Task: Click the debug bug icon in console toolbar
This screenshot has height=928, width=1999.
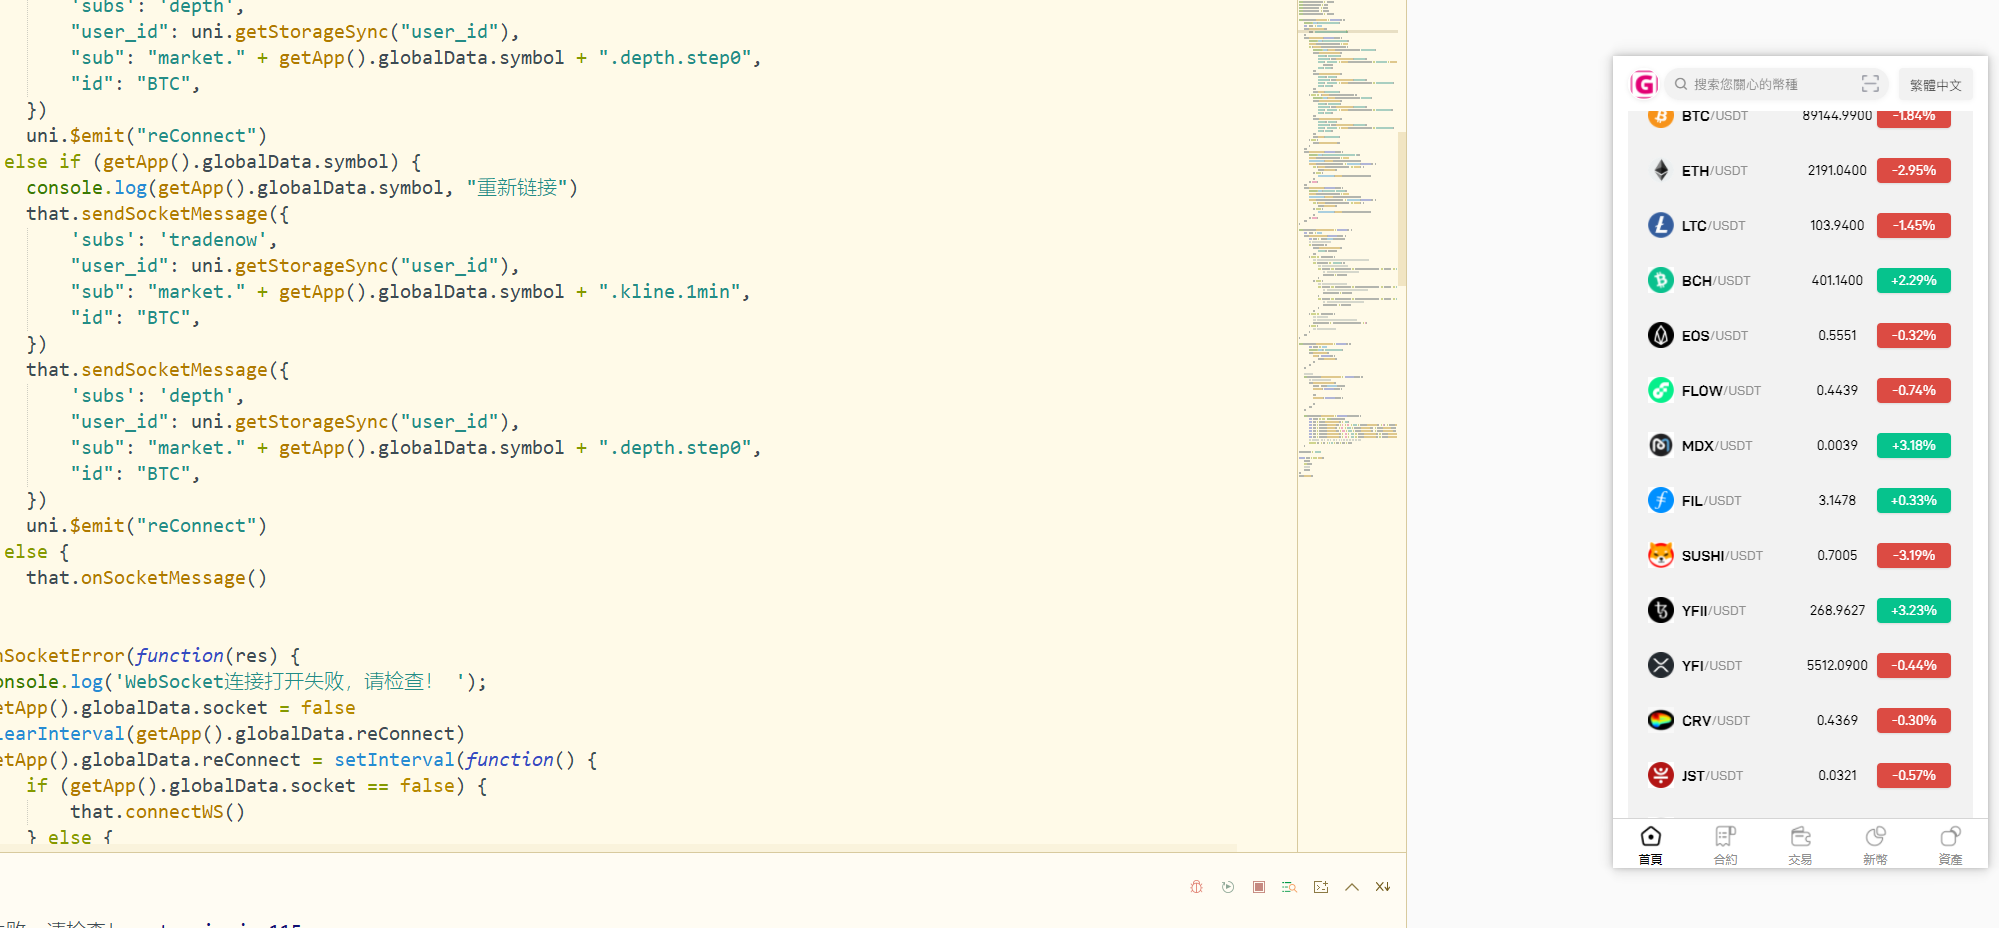Action: pyautogui.click(x=1196, y=887)
